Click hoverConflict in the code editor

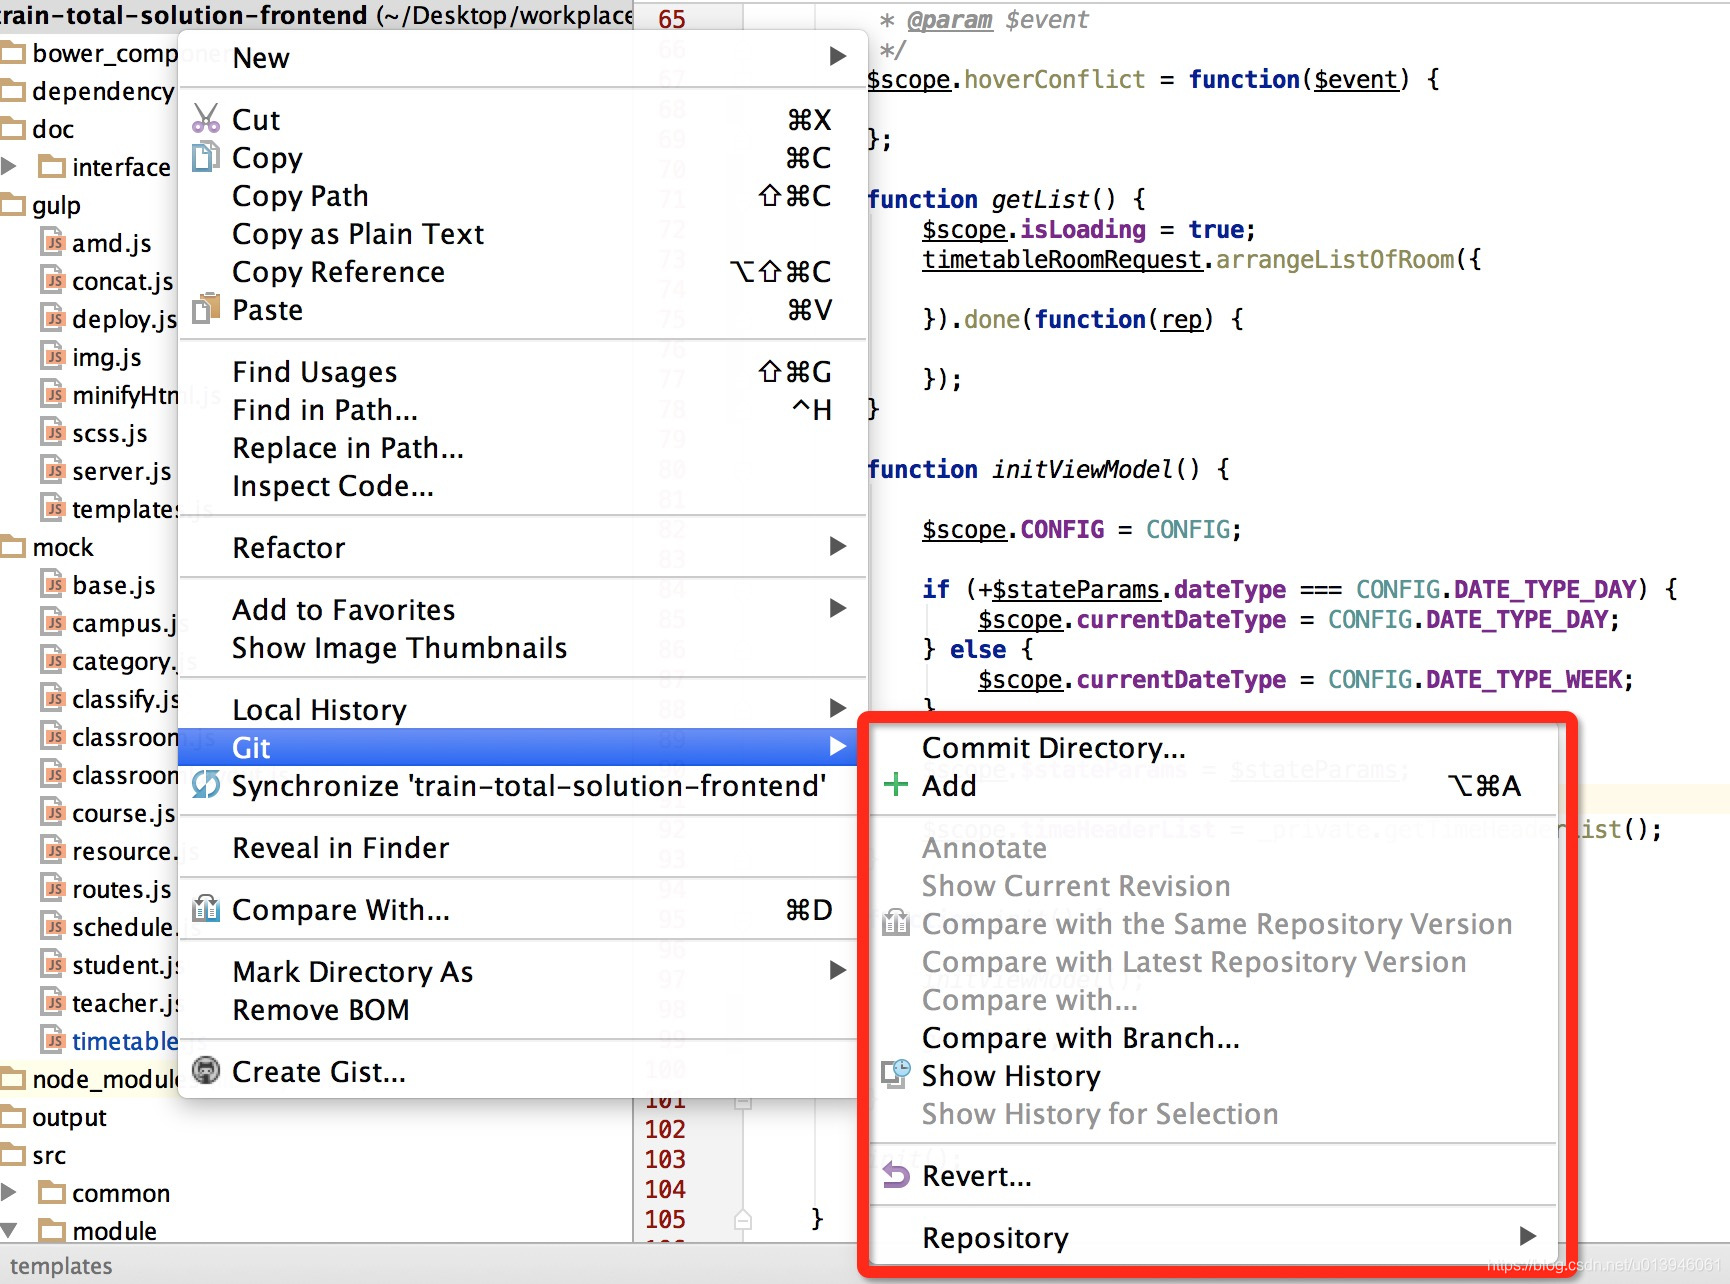click(1054, 79)
